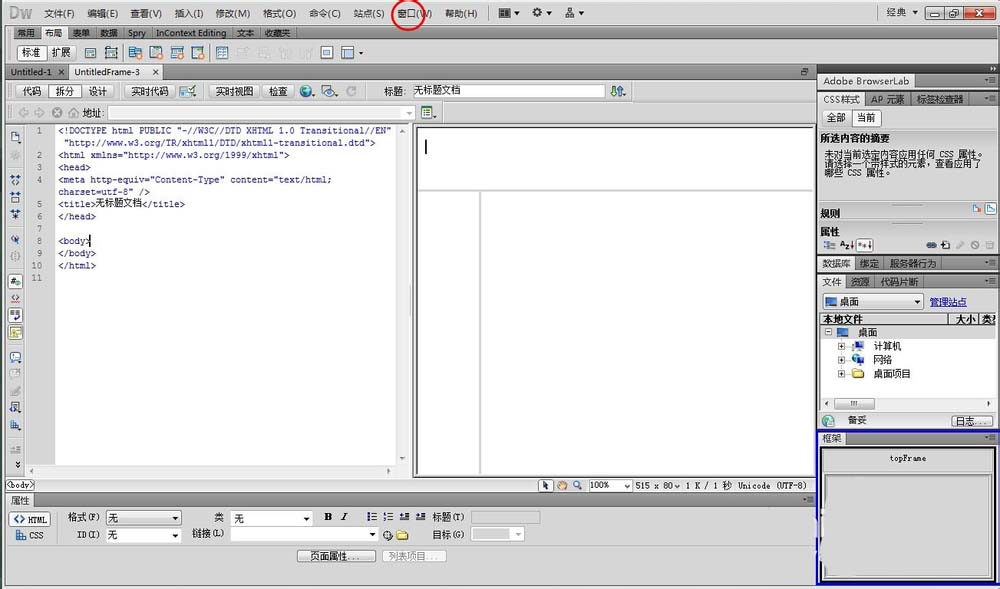This screenshot has height=589, width=1000.
Task: Click the 日志 log button
Action: [x=972, y=421]
